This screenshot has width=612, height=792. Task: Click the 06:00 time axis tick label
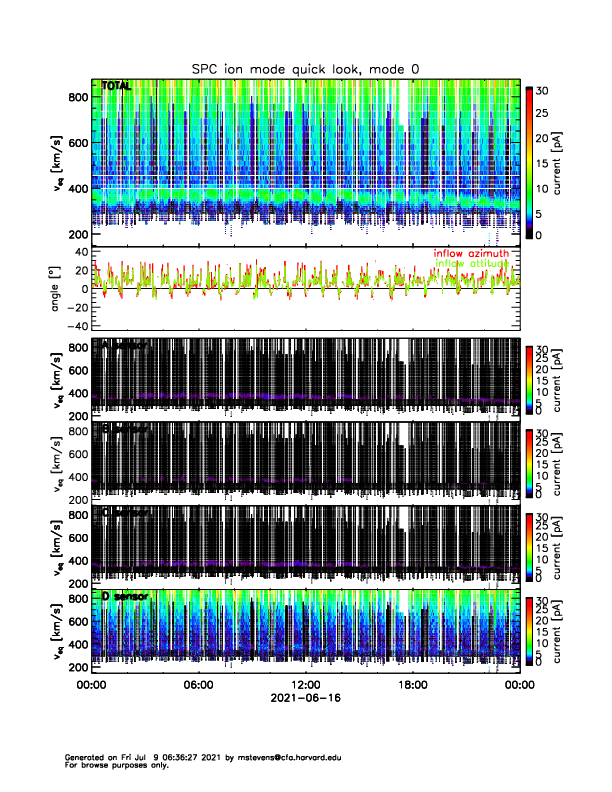[x=198, y=684]
